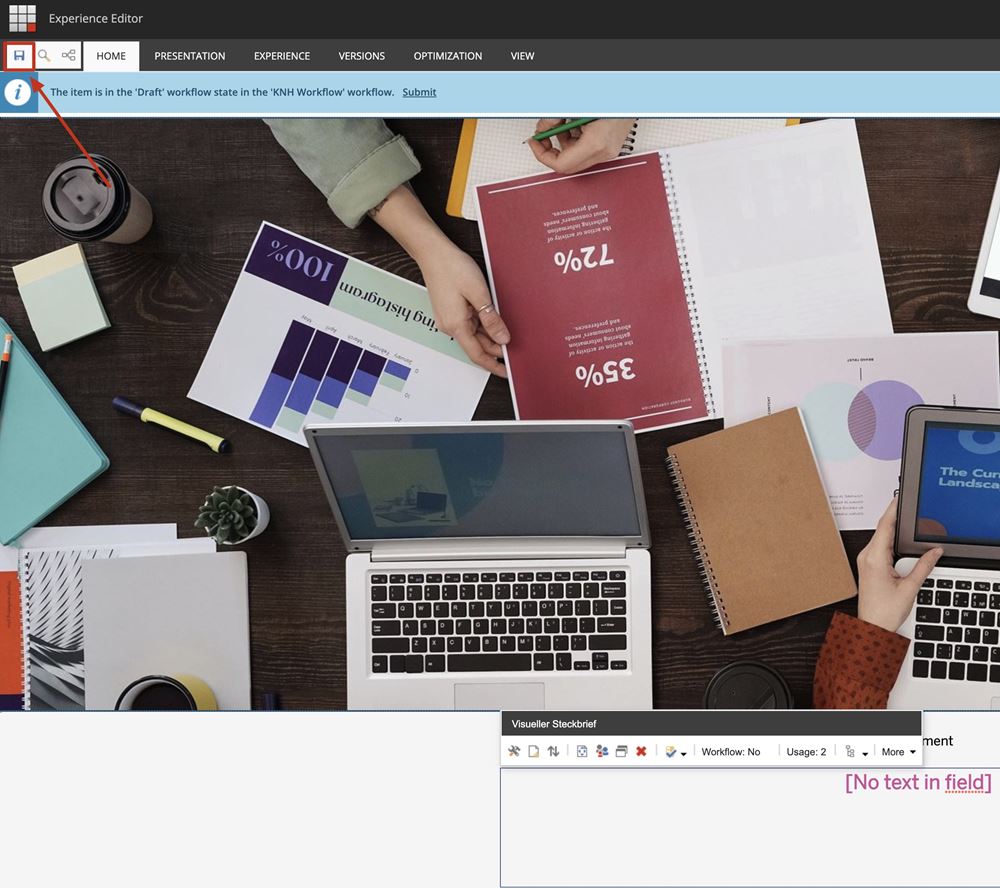Viewport: 1000px width, 888px height.
Task: Open the Sitecore launchpad grid icon
Action: pyautogui.click(x=22, y=18)
